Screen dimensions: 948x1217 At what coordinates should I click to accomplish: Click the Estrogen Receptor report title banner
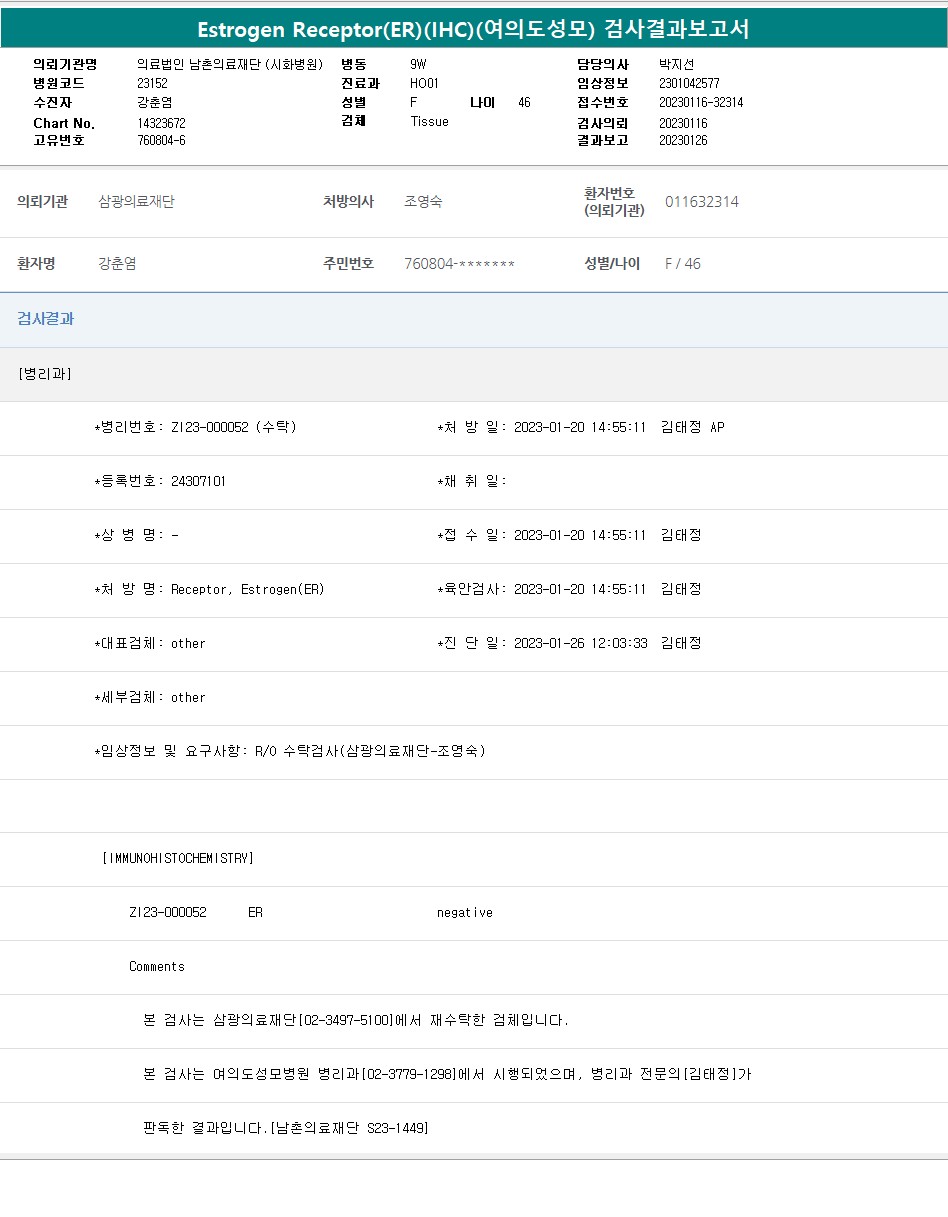click(x=473, y=29)
